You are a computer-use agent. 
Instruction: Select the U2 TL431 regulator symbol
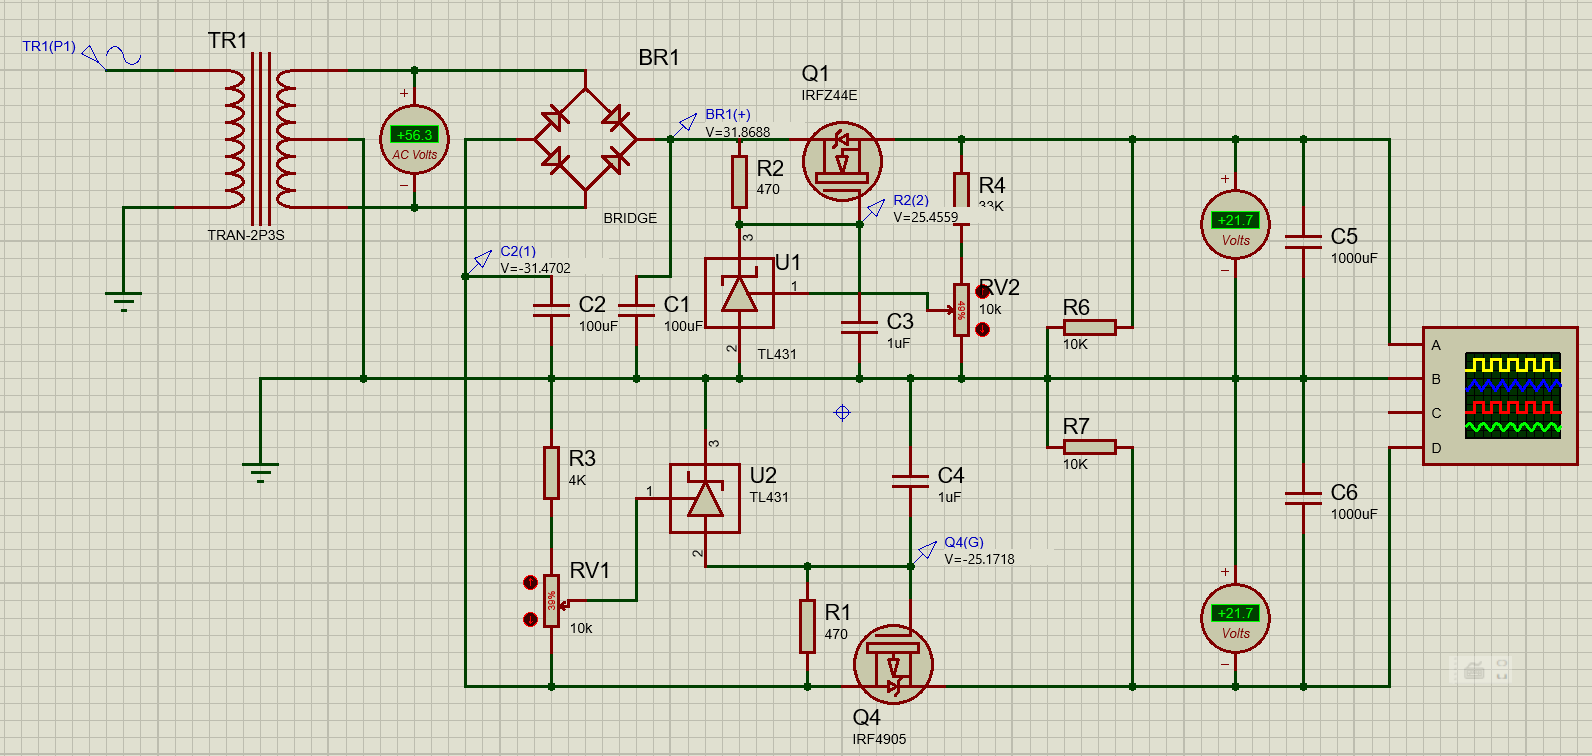click(705, 498)
